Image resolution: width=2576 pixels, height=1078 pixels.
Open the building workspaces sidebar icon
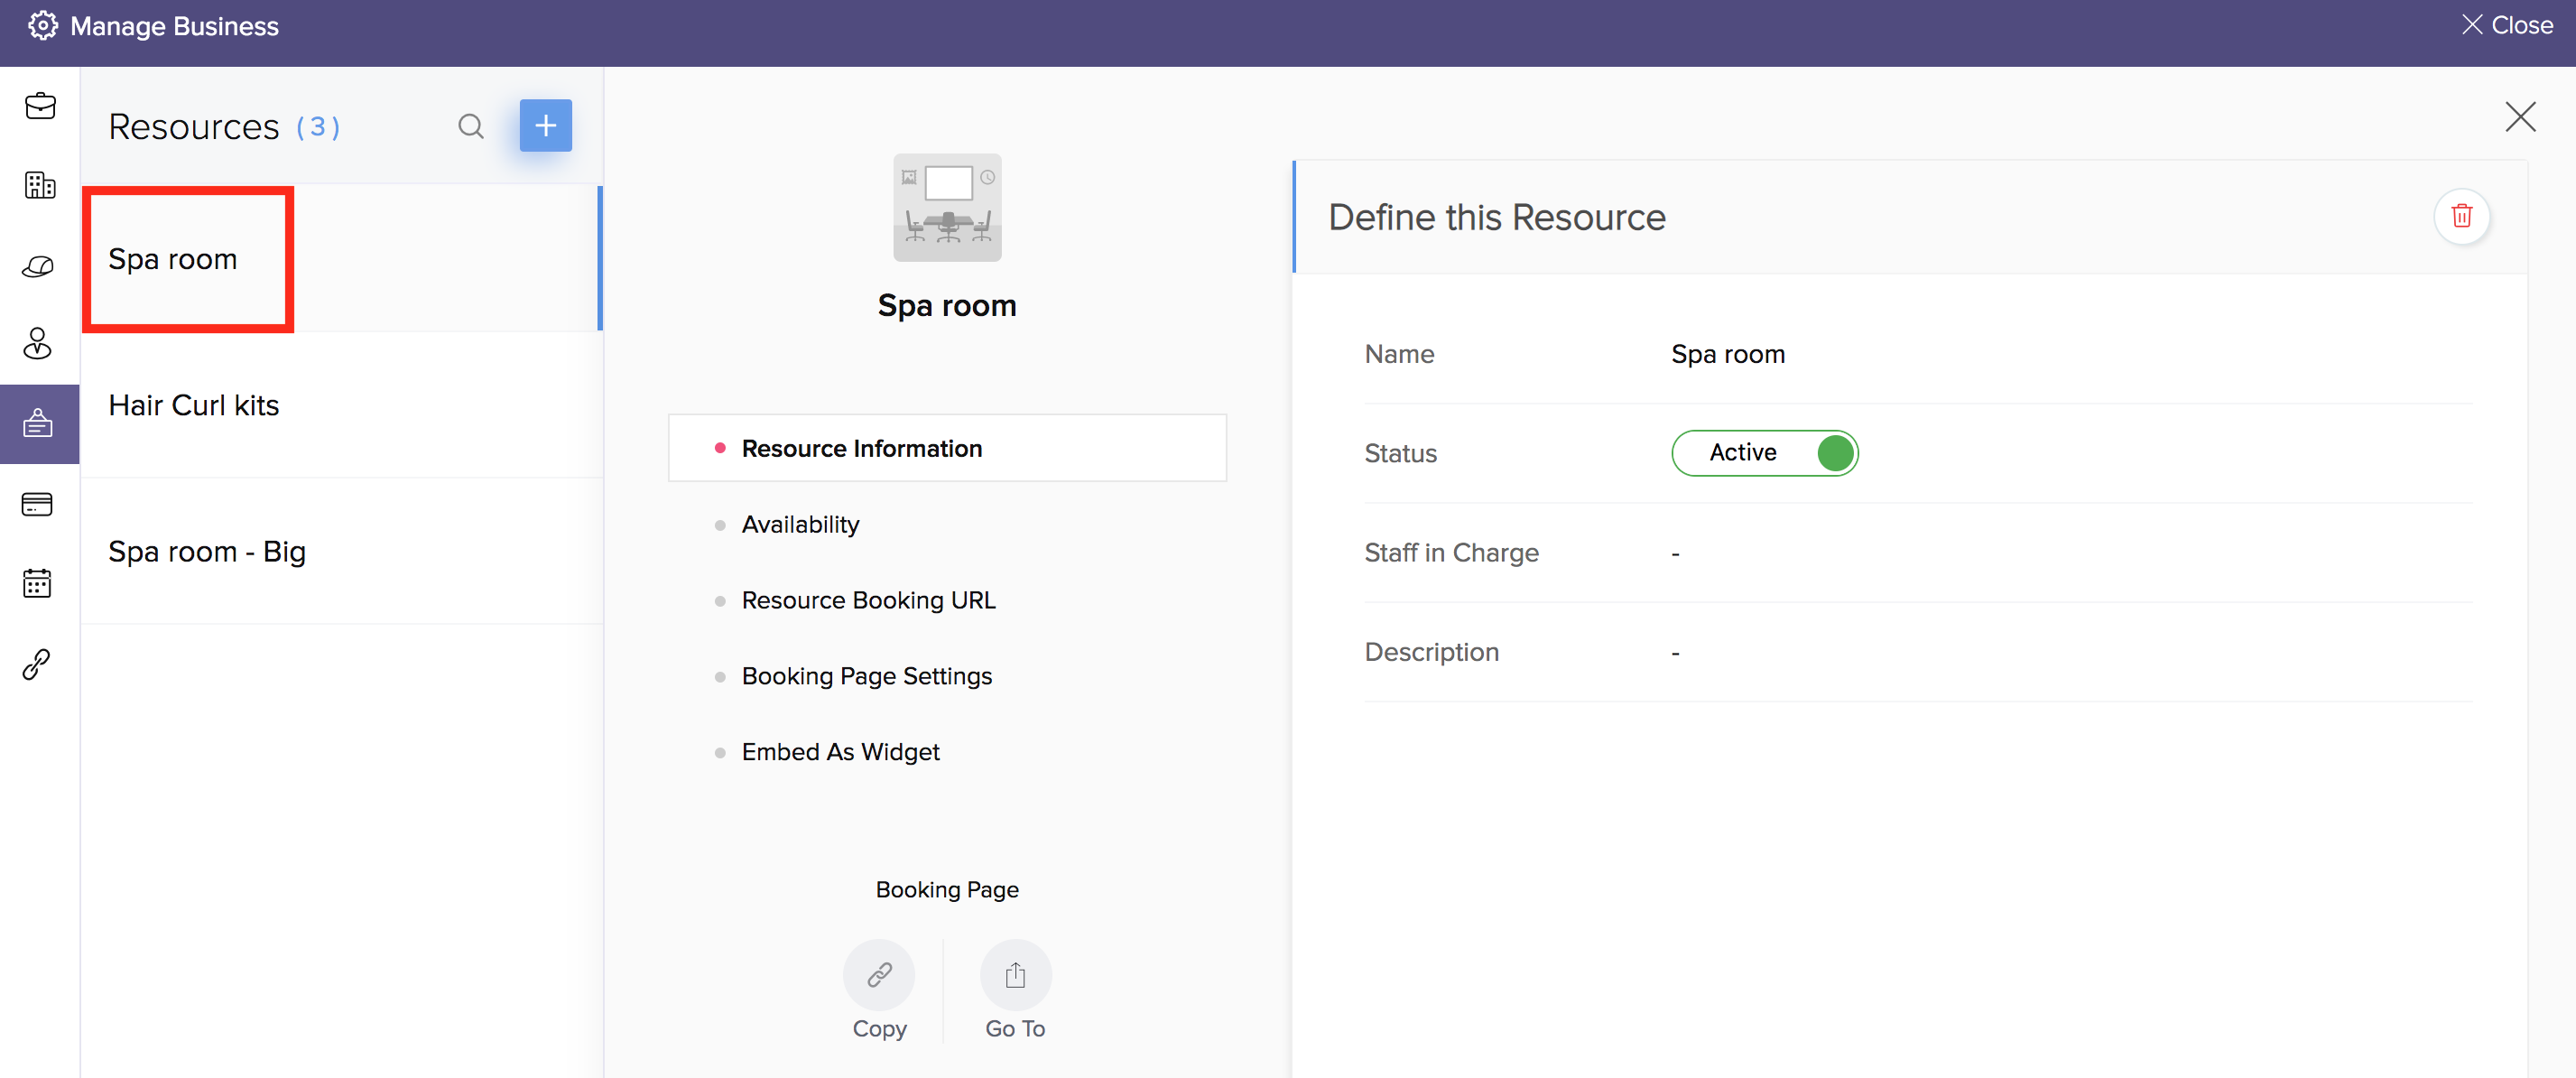point(40,185)
